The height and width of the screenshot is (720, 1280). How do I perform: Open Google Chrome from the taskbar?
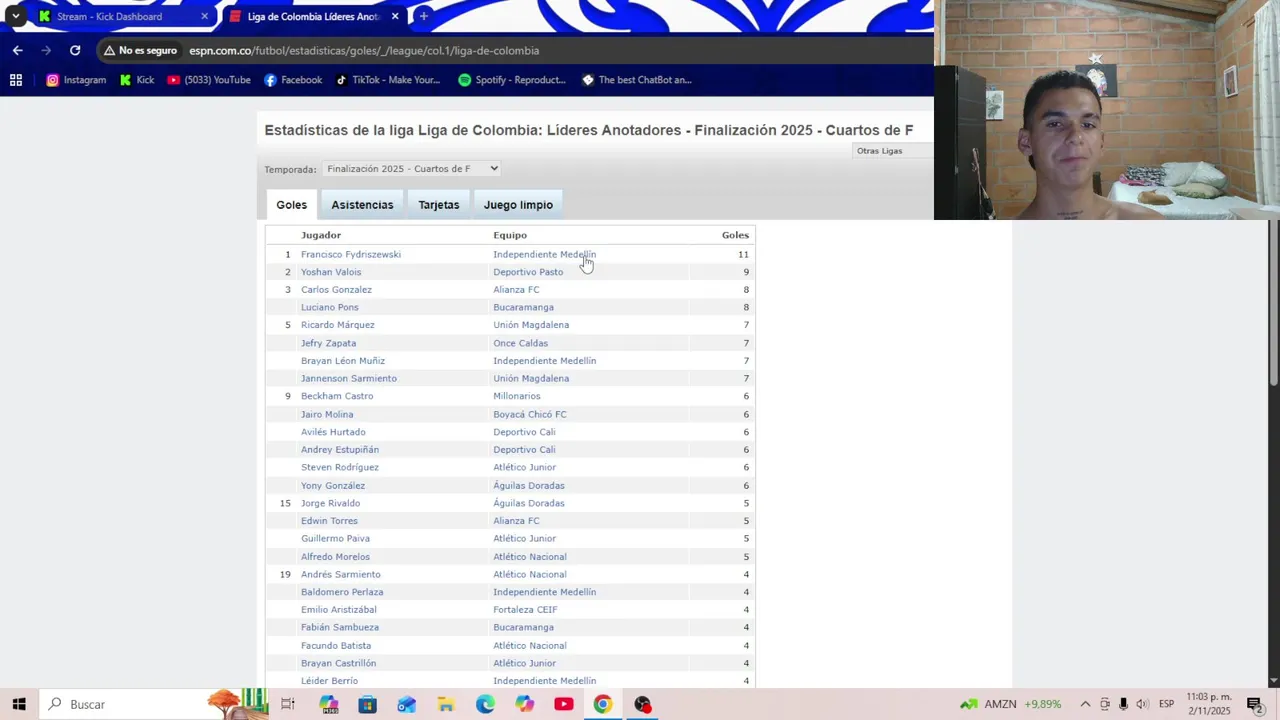[603, 704]
